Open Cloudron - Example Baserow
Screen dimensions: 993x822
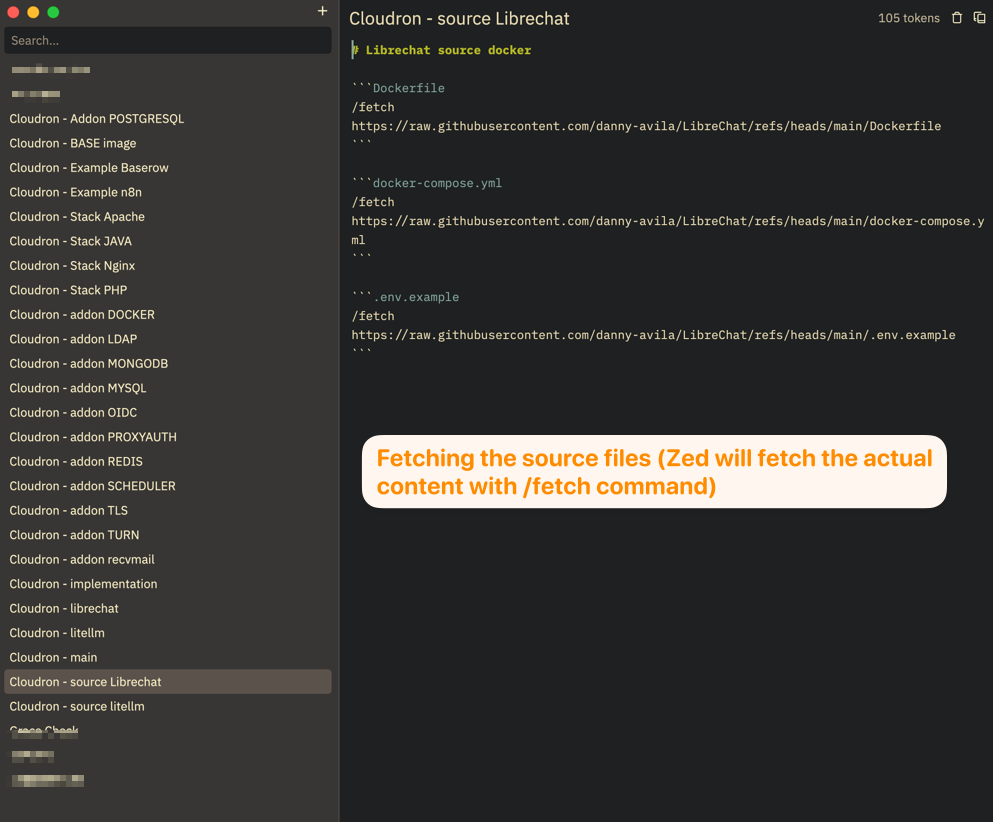(168, 168)
